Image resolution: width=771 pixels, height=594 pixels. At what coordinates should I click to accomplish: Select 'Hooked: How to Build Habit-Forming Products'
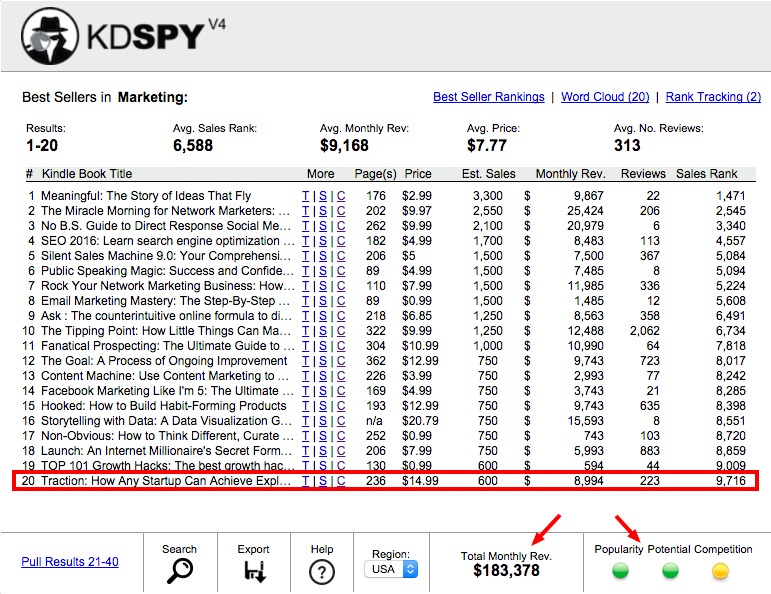coord(164,406)
